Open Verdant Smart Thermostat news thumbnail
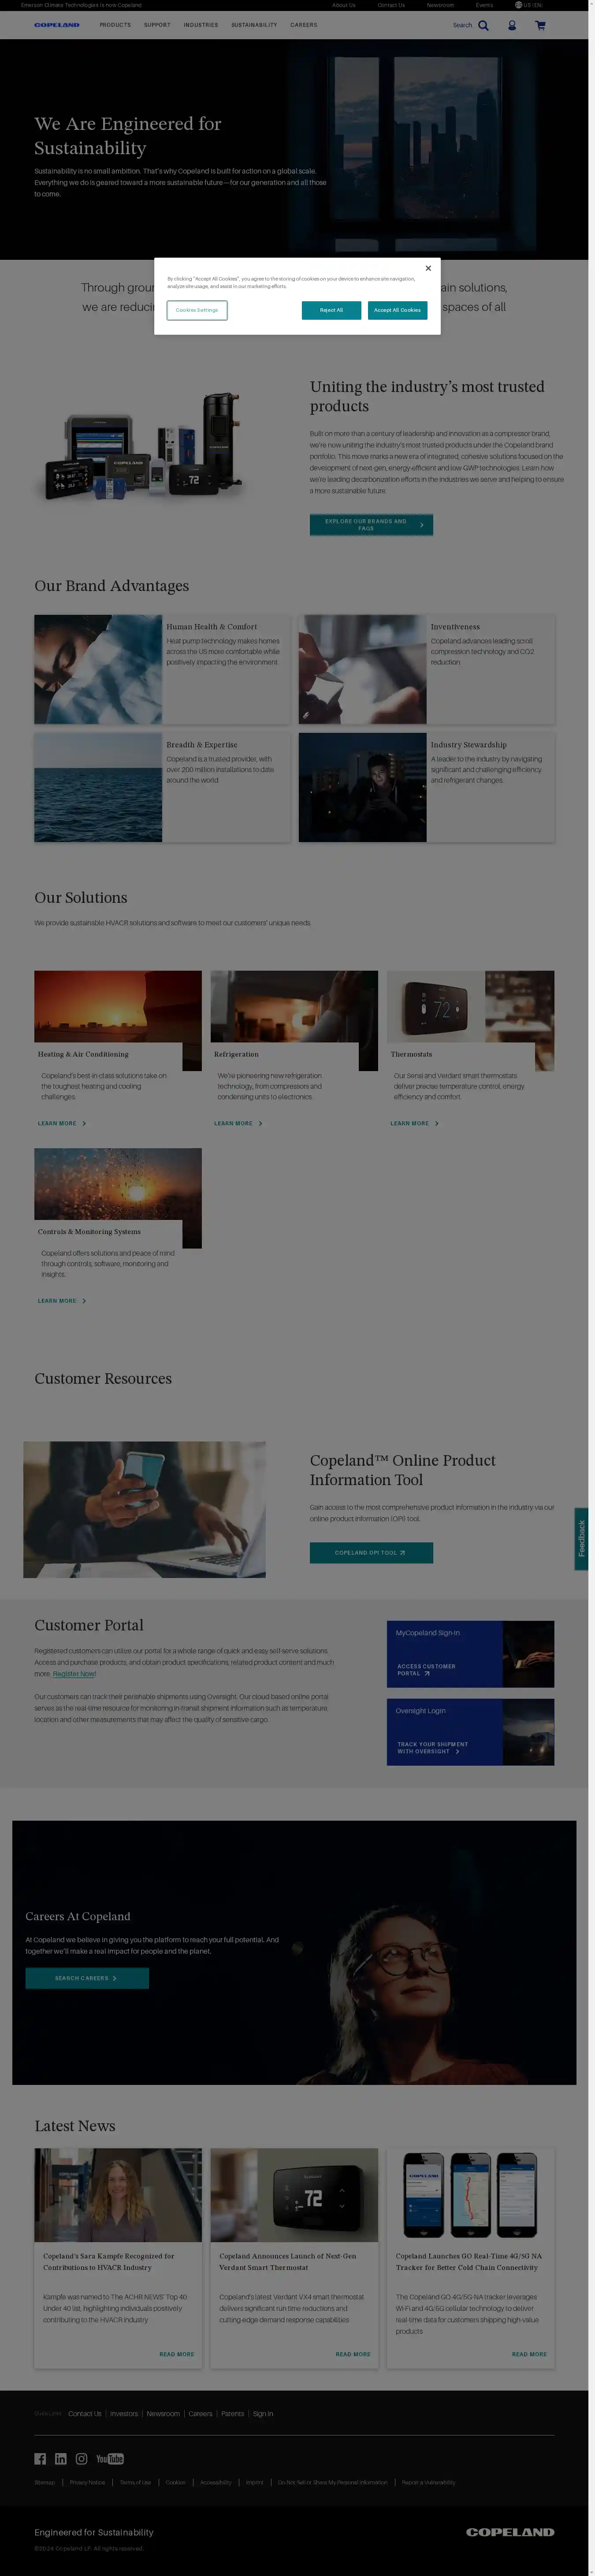Image resolution: width=595 pixels, height=2576 pixels. (294, 2195)
